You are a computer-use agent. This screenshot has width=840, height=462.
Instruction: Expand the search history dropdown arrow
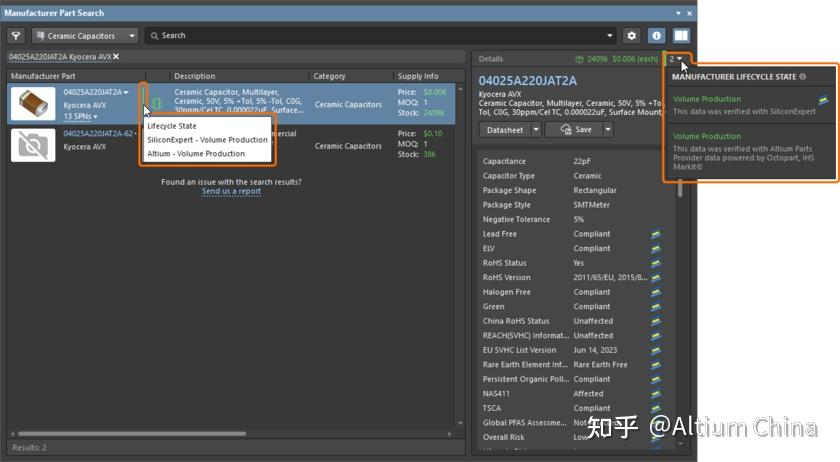pyautogui.click(x=610, y=36)
